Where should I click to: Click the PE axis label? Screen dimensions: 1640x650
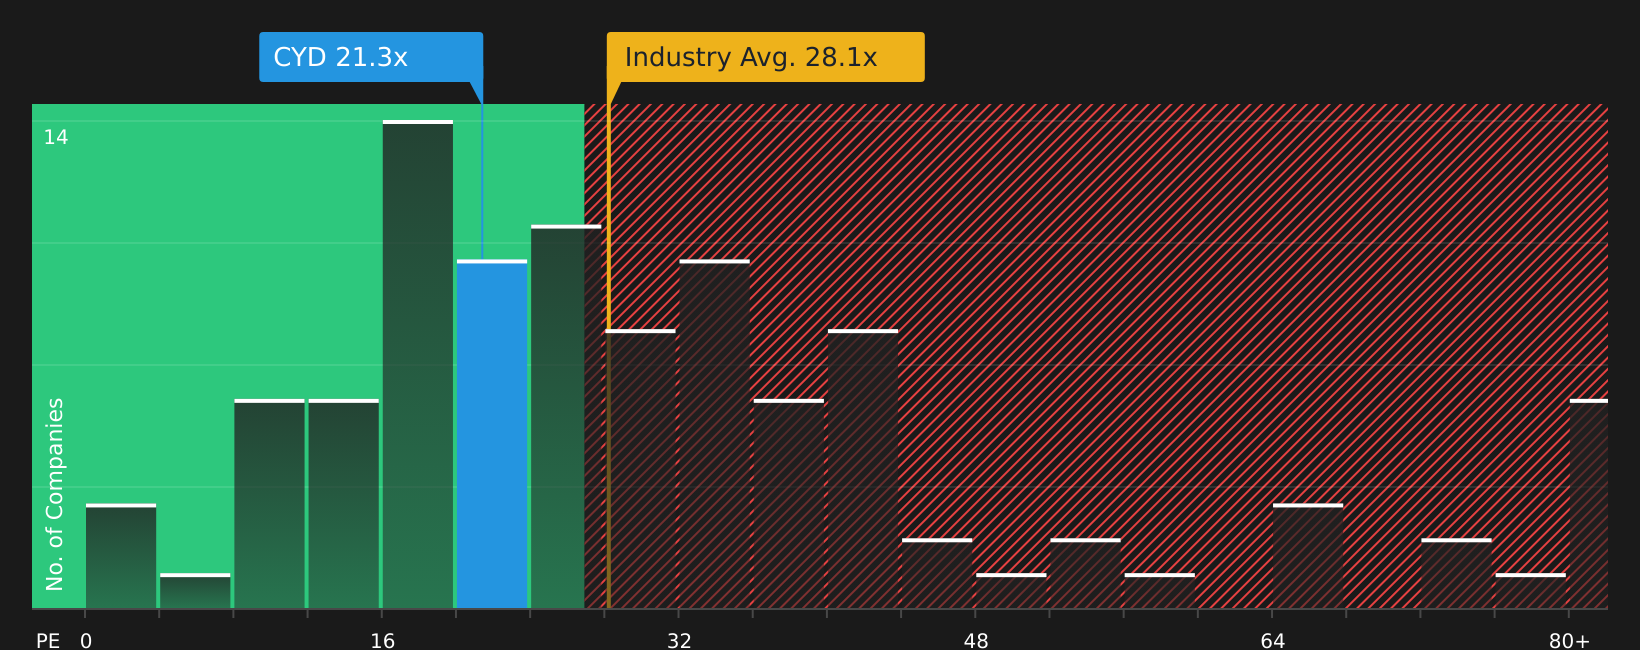(48, 640)
